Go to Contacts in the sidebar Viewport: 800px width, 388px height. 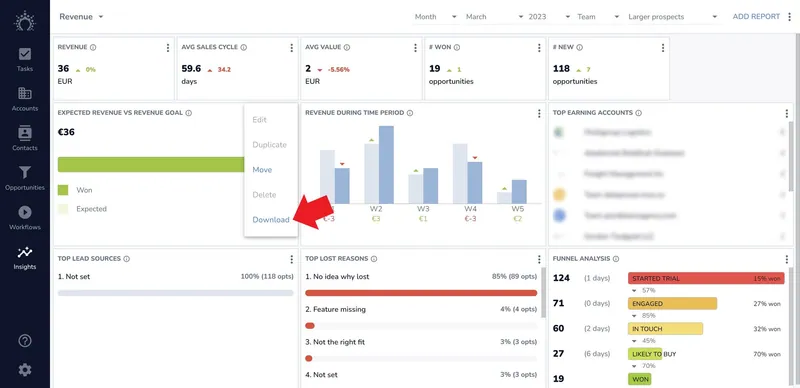(24, 138)
